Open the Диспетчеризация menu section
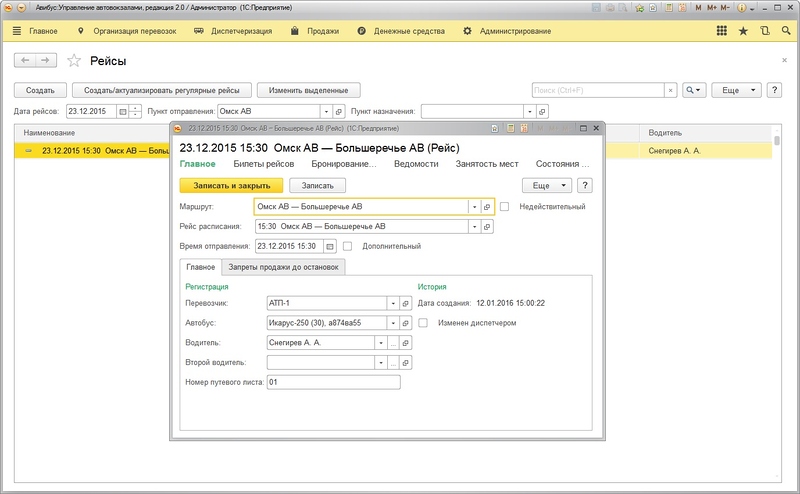The height and width of the screenshot is (494, 800). tap(242, 31)
